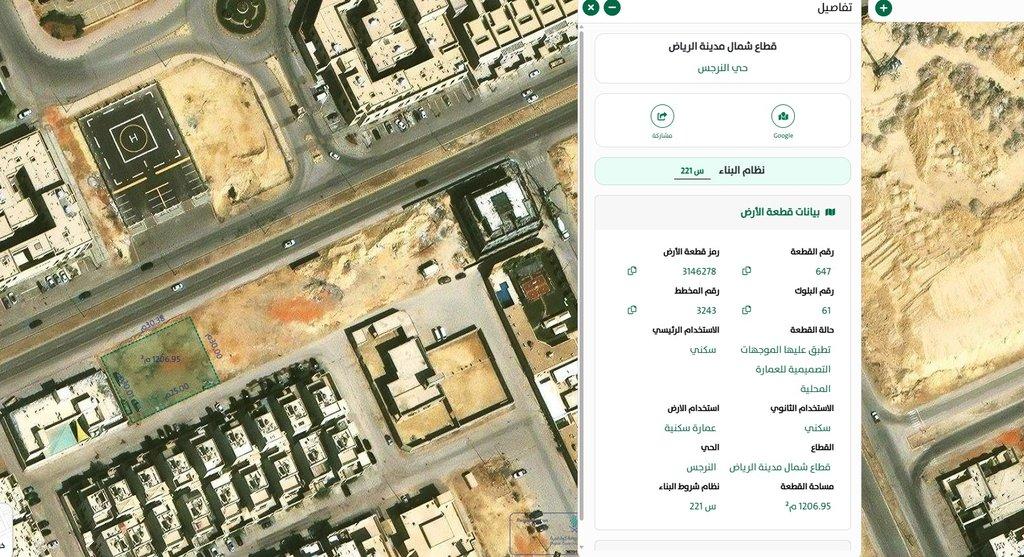Open the building system س 221 link
Viewport: 1024px width, 557px height.
click(x=692, y=171)
